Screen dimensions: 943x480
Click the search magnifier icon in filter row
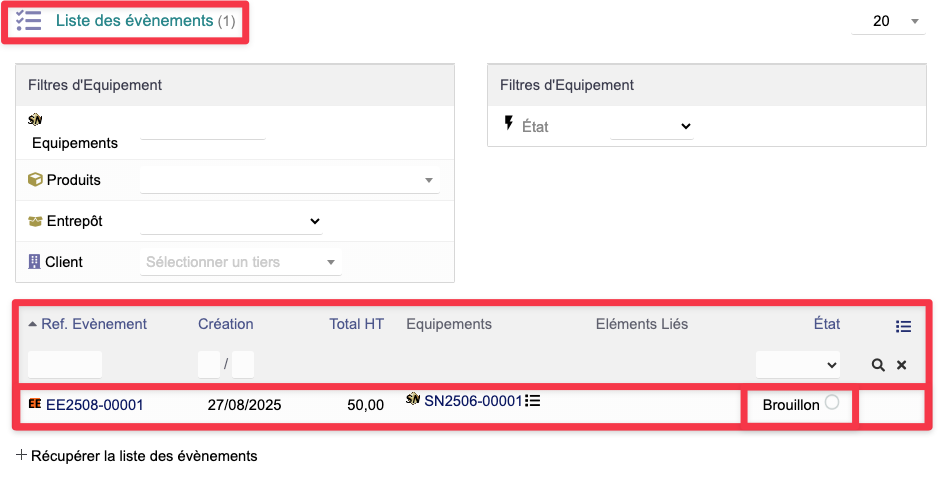[x=878, y=365]
